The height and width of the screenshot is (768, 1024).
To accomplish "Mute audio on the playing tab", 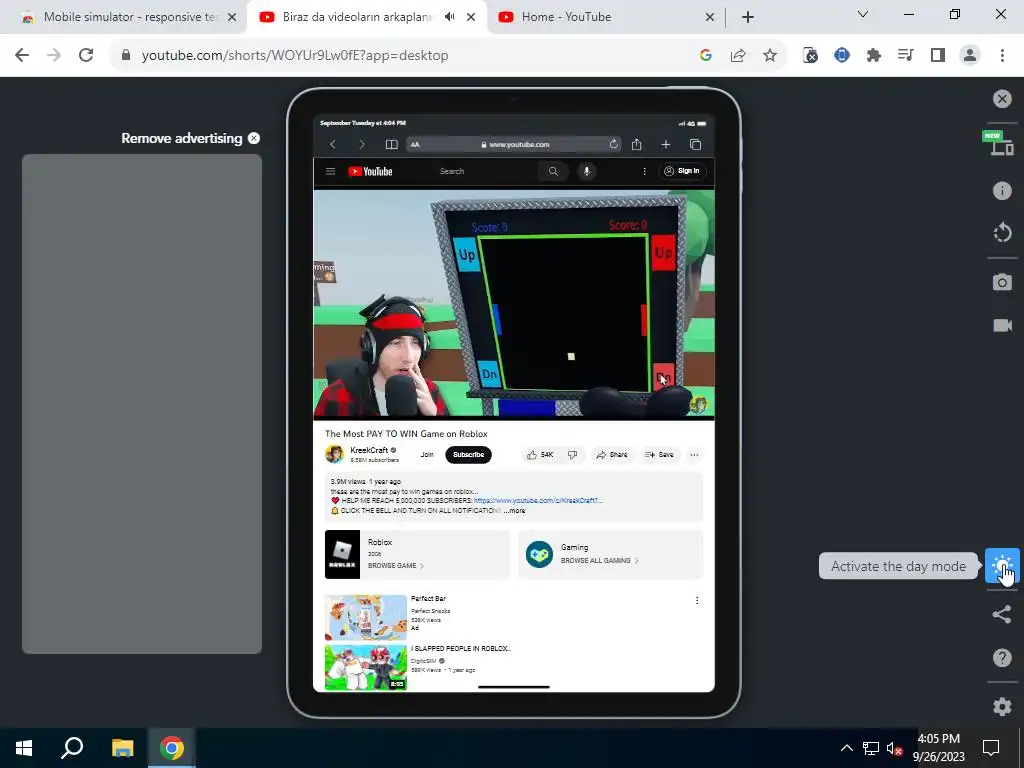I will click(449, 17).
